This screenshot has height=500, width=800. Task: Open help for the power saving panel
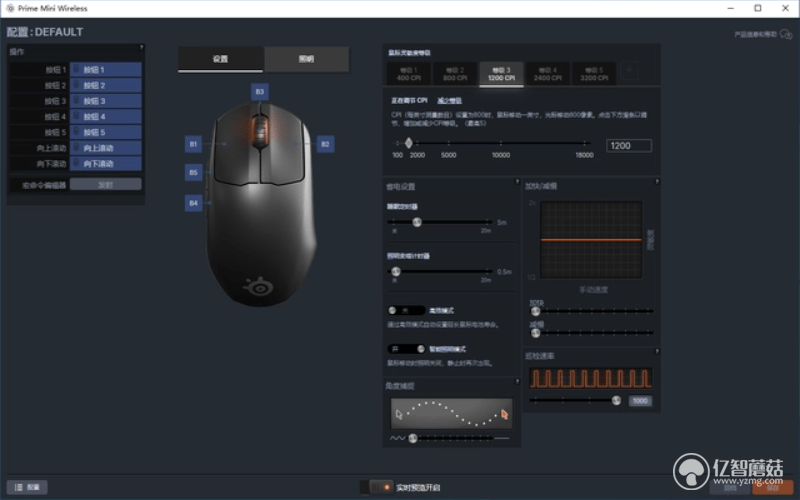point(517,182)
